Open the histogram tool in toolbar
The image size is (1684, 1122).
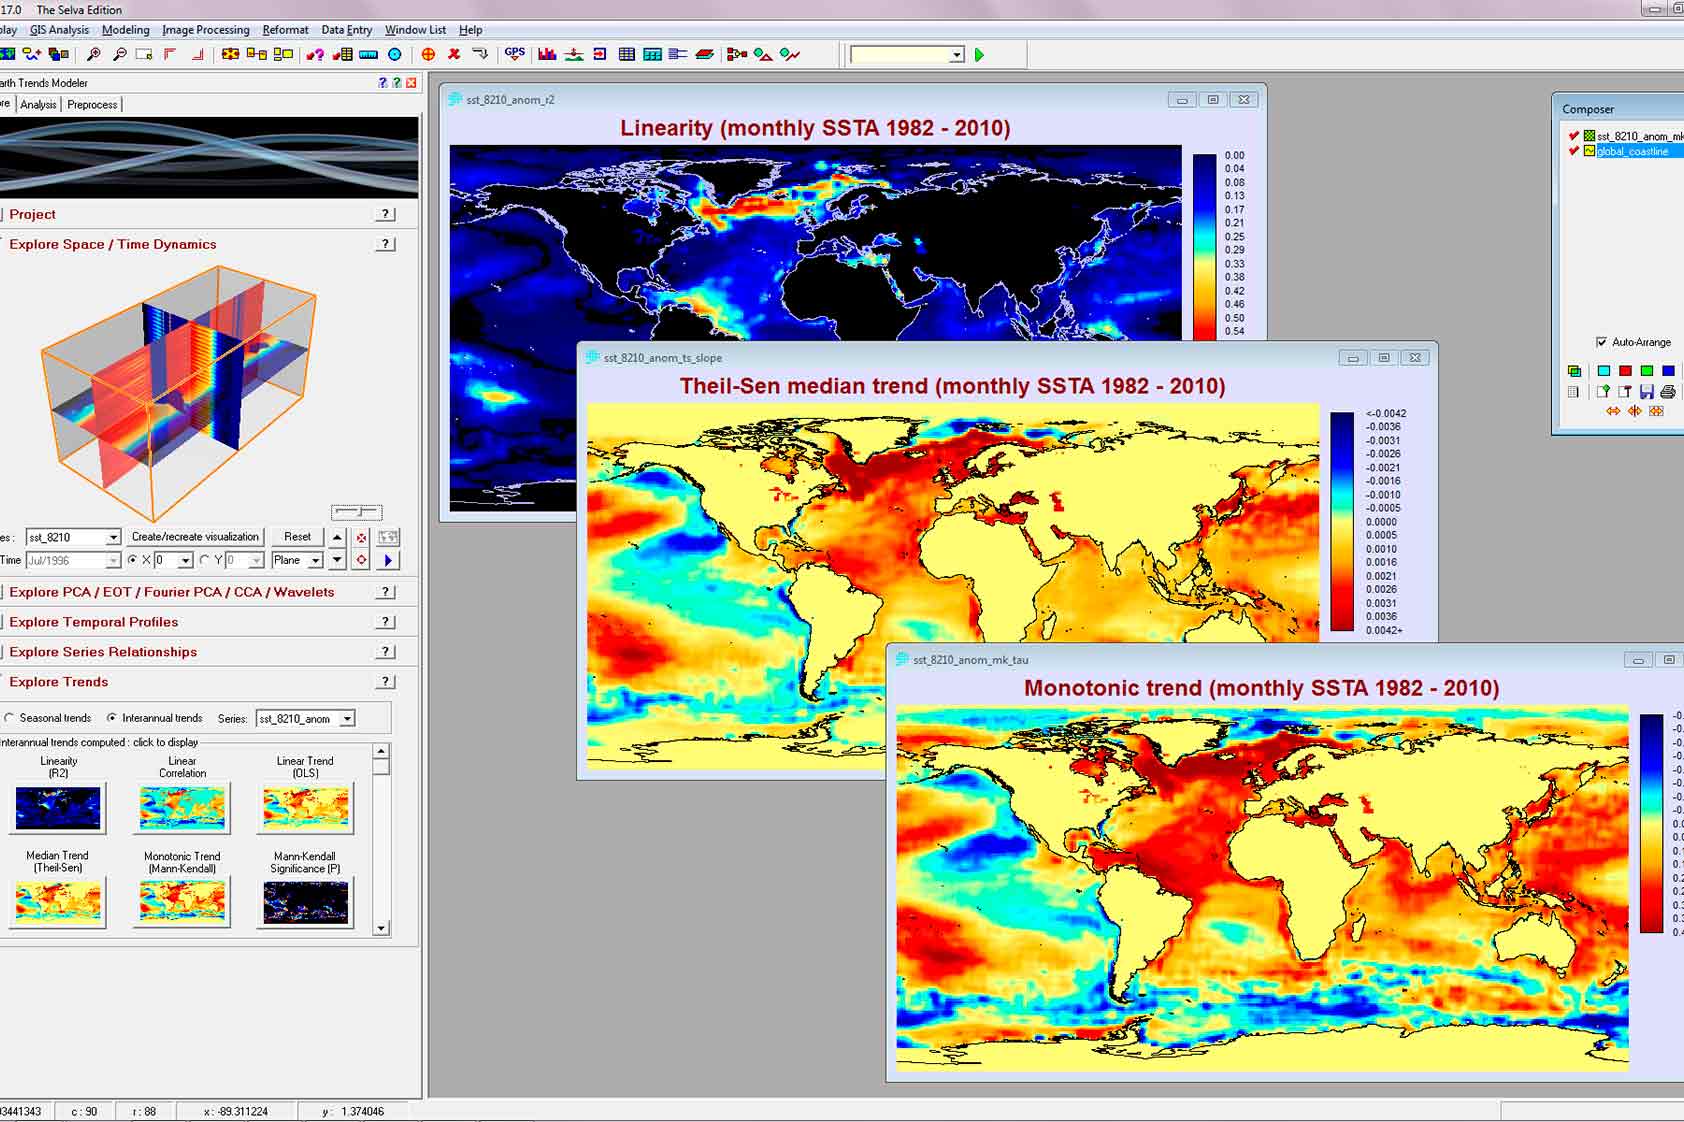tap(547, 55)
